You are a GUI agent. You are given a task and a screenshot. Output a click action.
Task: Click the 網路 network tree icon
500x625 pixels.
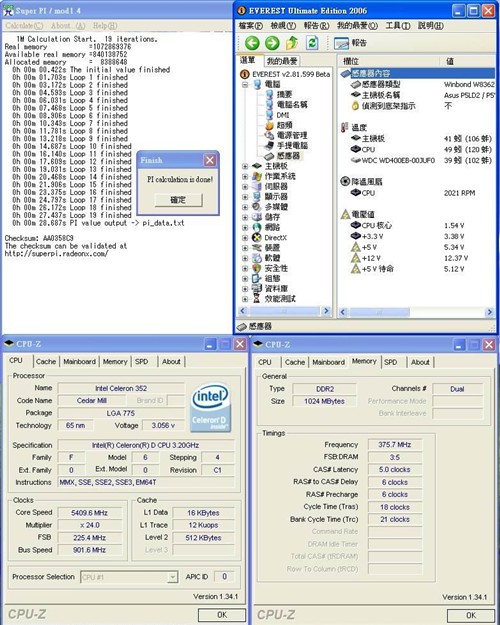pyautogui.click(x=257, y=227)
